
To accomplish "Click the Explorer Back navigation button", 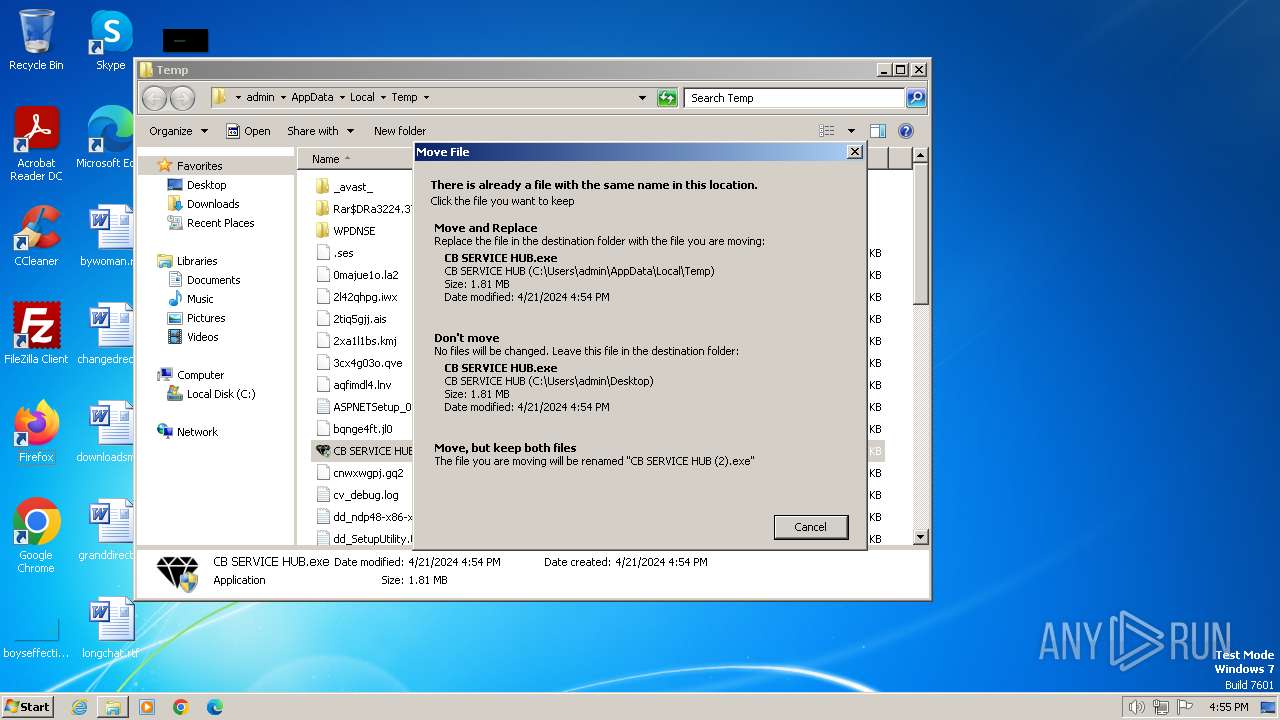I will [155, 97].
